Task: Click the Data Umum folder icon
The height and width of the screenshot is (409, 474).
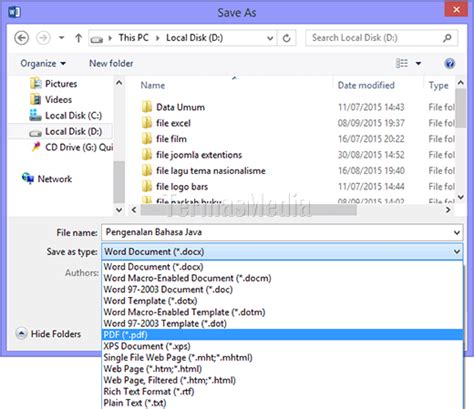Action: [147, 107]
